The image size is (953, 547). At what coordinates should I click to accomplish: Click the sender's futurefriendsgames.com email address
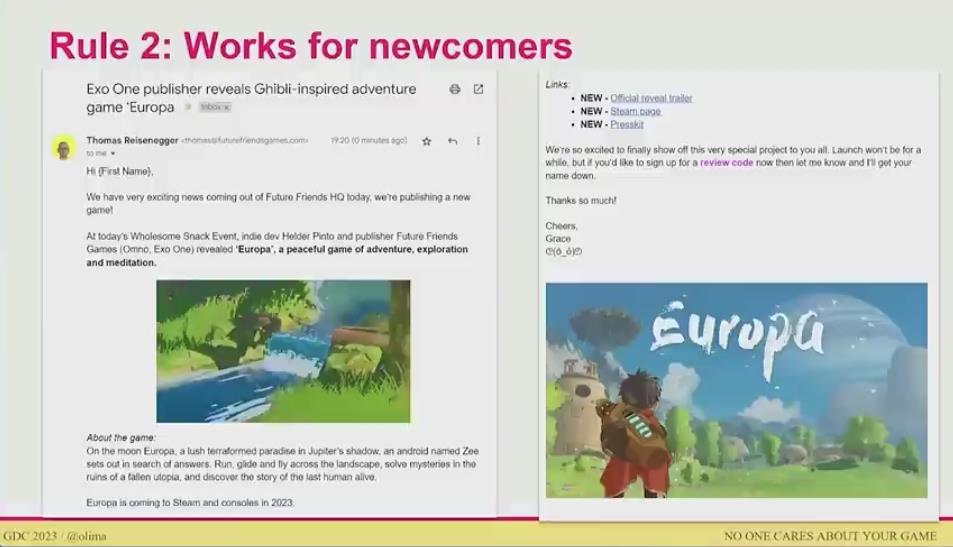pyautogui.click(x=244, y=141)
